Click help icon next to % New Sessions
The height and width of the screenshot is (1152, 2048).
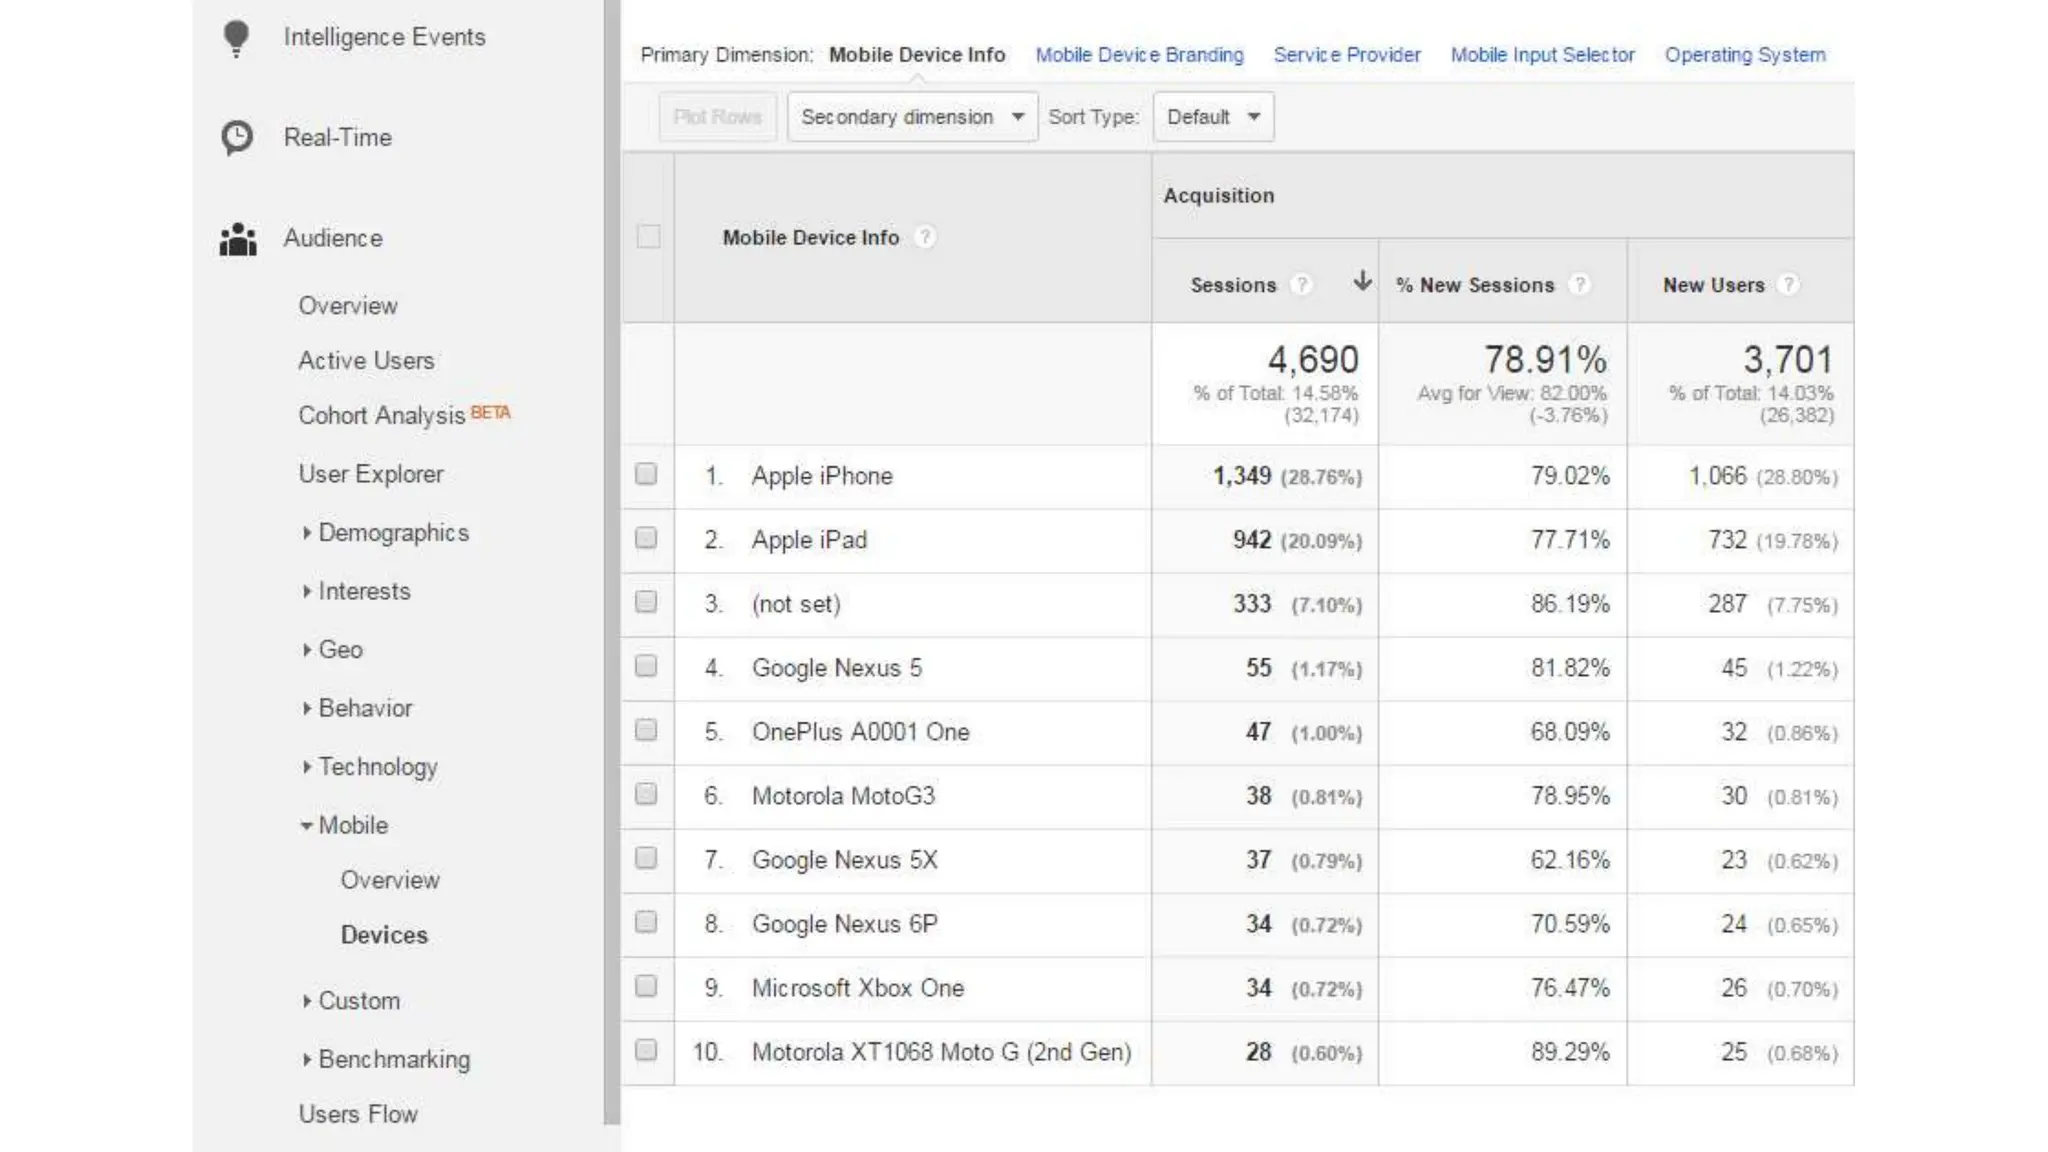point(1579,285)
